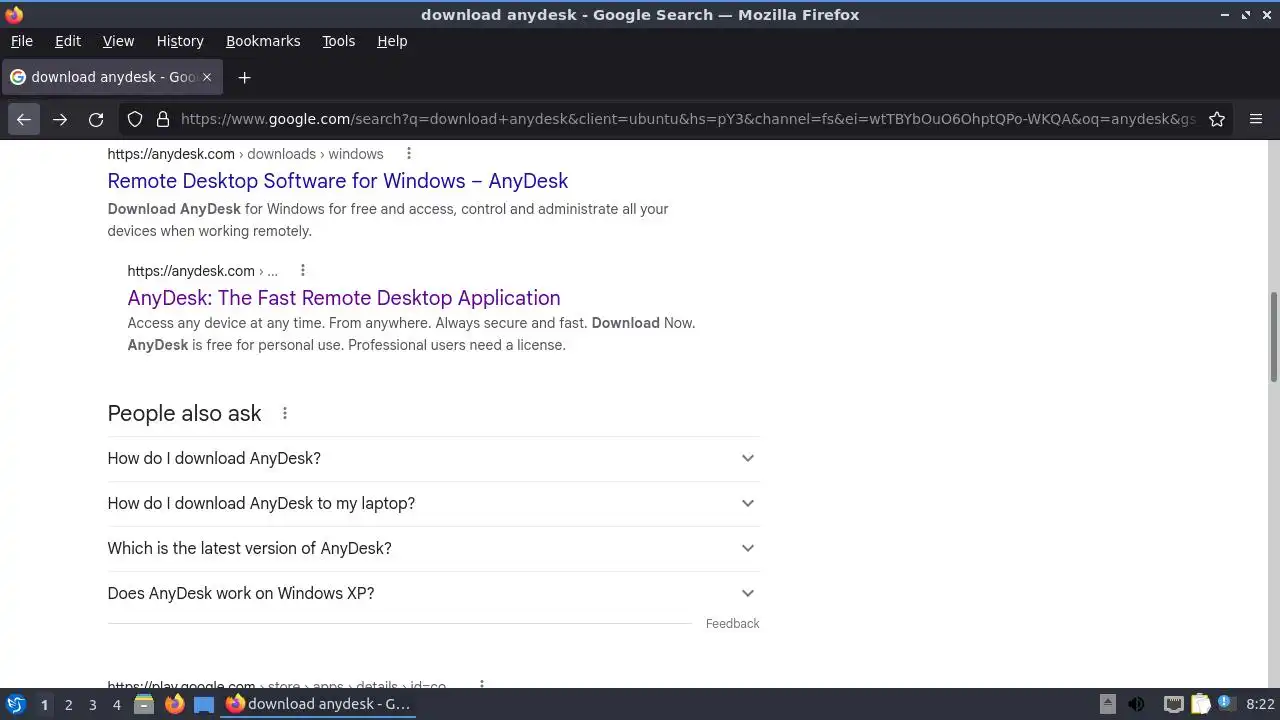1280x720 pixels.
Task: Expand How do I download AnyDesk?
Action: (433, 458)
